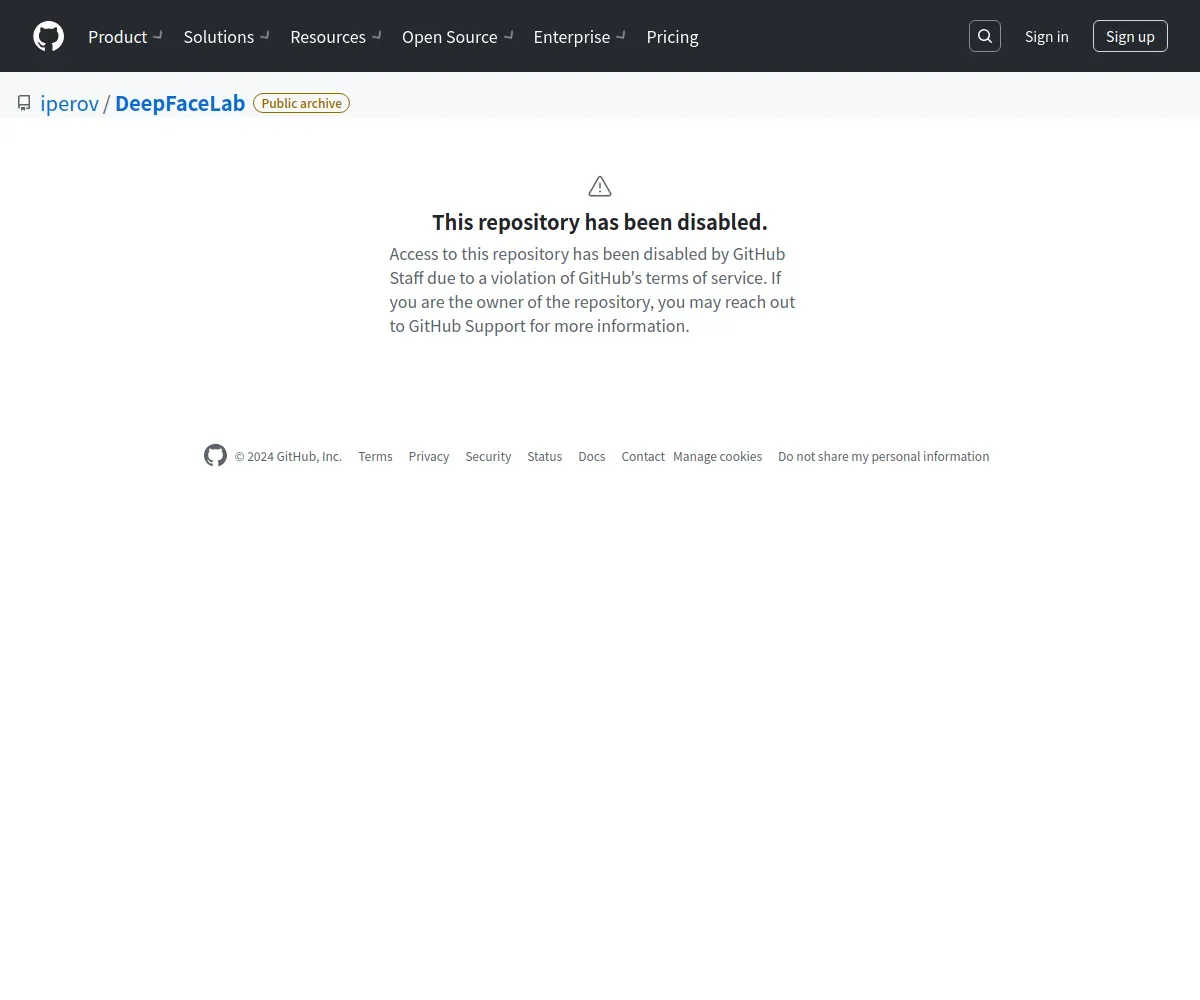Open the Docs footer link
Screen dimensions: 1200x1000
(592, 456)
